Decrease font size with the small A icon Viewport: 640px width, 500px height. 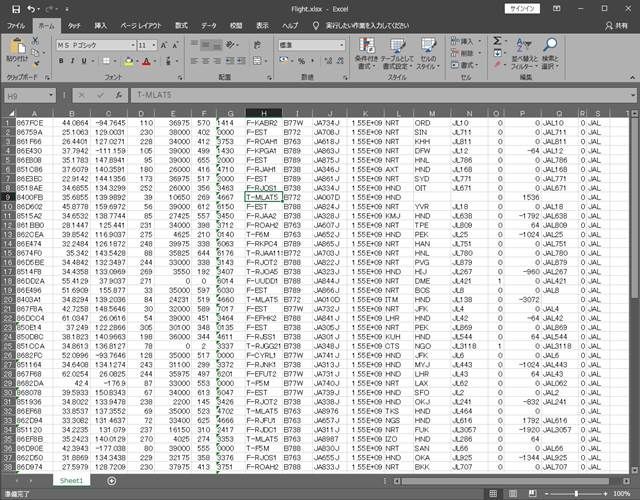[175, 45]
